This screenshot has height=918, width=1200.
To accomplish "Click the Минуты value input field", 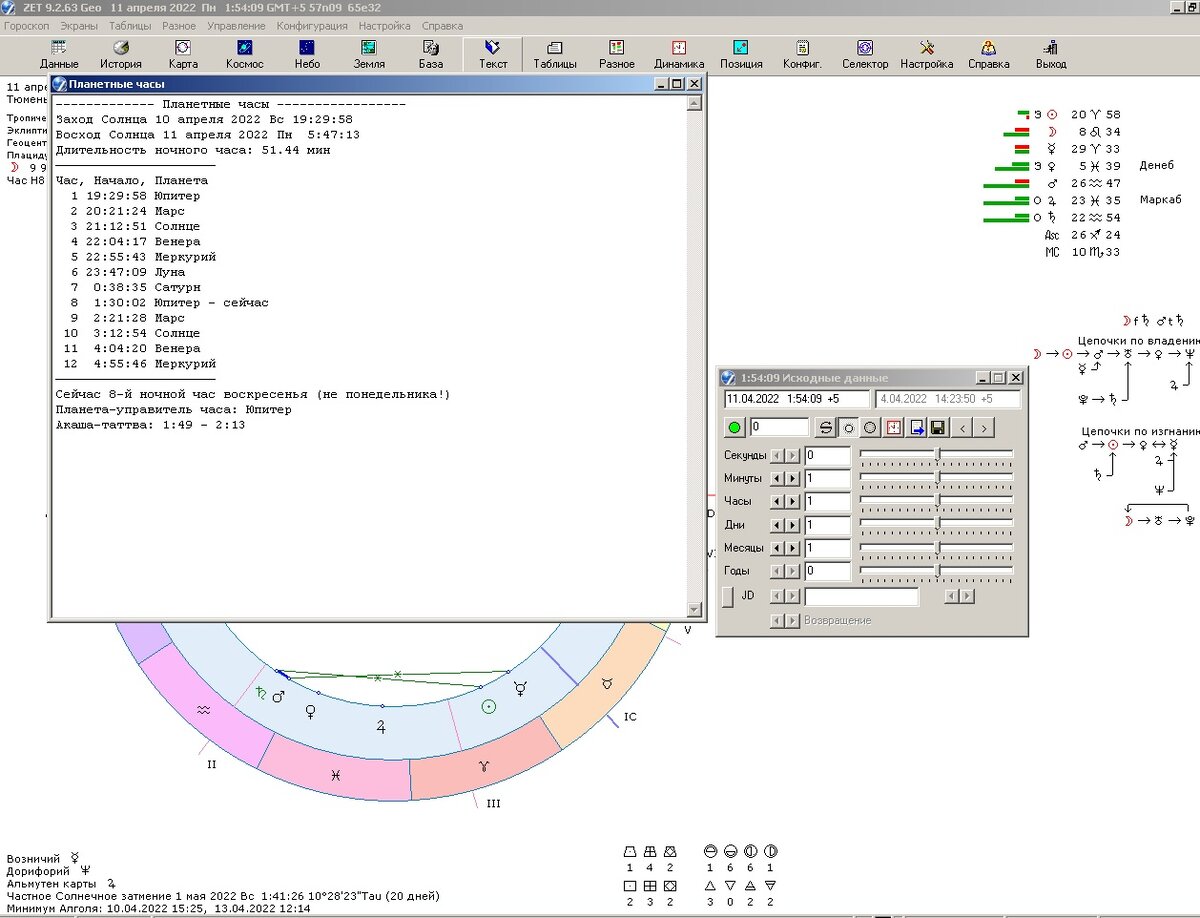I will click(827, 479).
